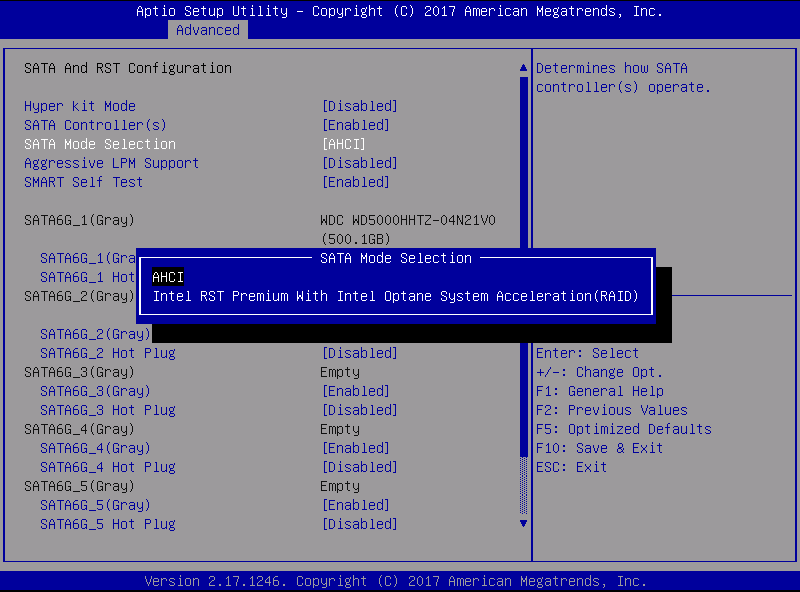Click the scroll up arrow

[523, 67]
